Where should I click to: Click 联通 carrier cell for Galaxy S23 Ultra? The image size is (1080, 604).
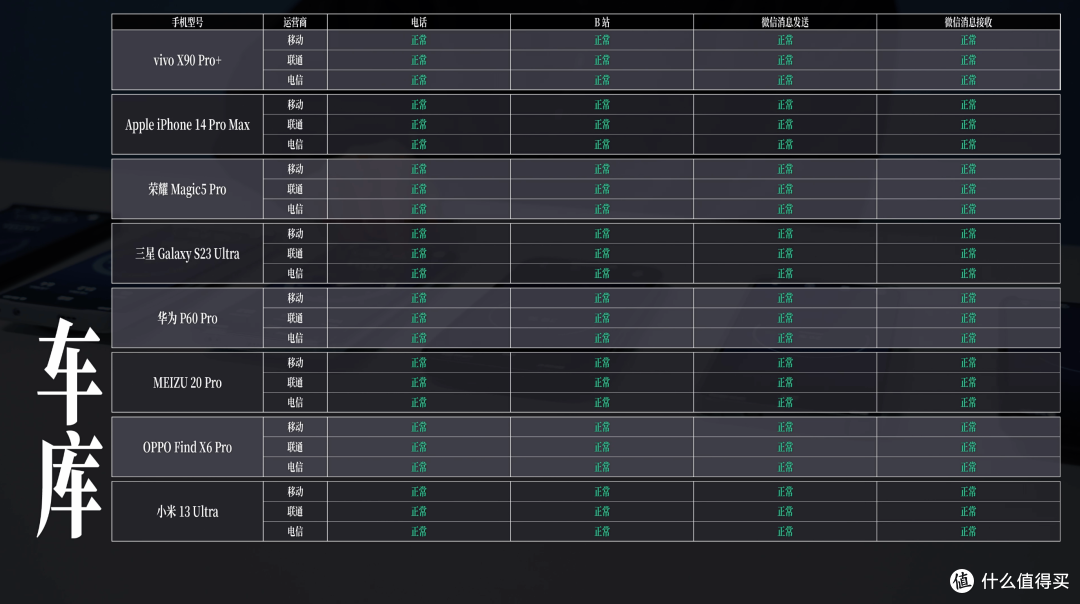(295, 253)
